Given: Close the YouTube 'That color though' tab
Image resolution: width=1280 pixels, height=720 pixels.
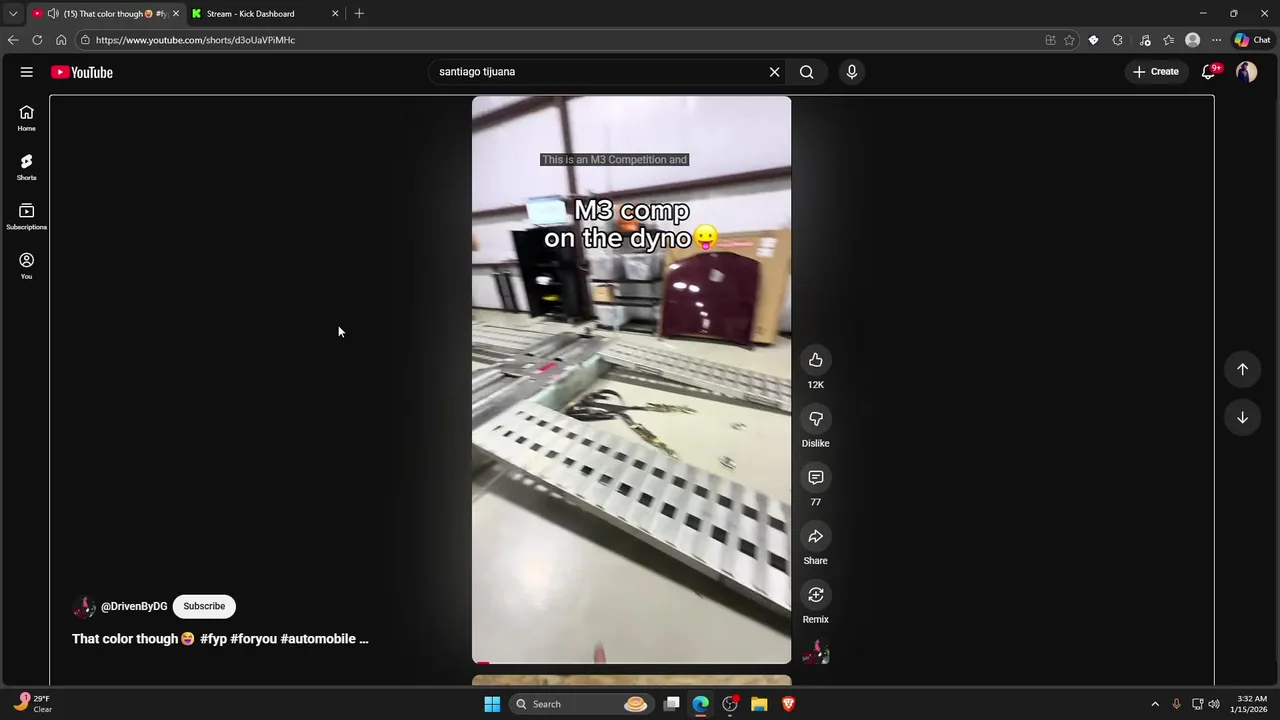Looking at the screenshot, I should 175,13.
